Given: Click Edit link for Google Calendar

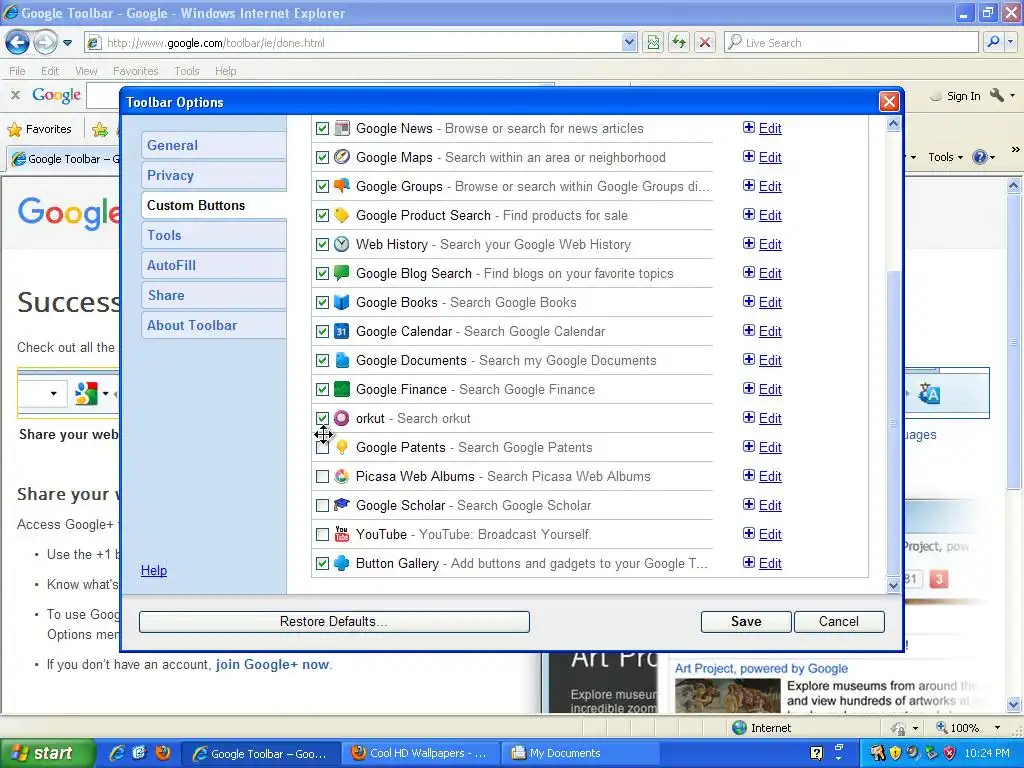Looking at the screenshot, I should 770,331.
